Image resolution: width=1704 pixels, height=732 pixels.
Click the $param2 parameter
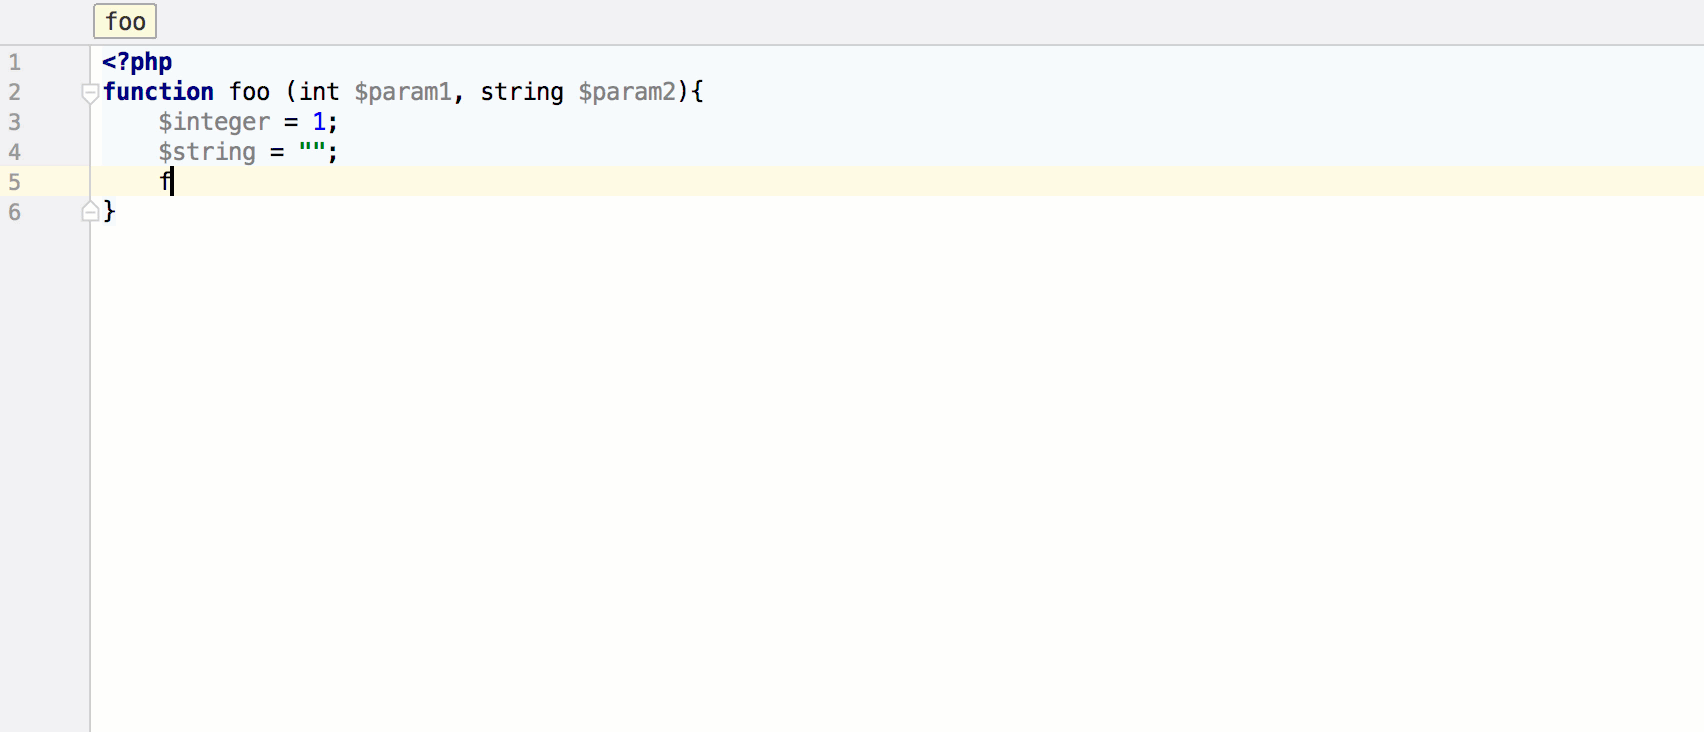pyautogui.click(x=627, y=92)
